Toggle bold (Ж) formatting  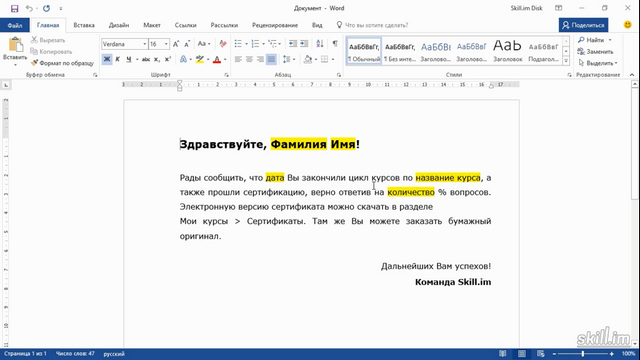tap(107, 60)
